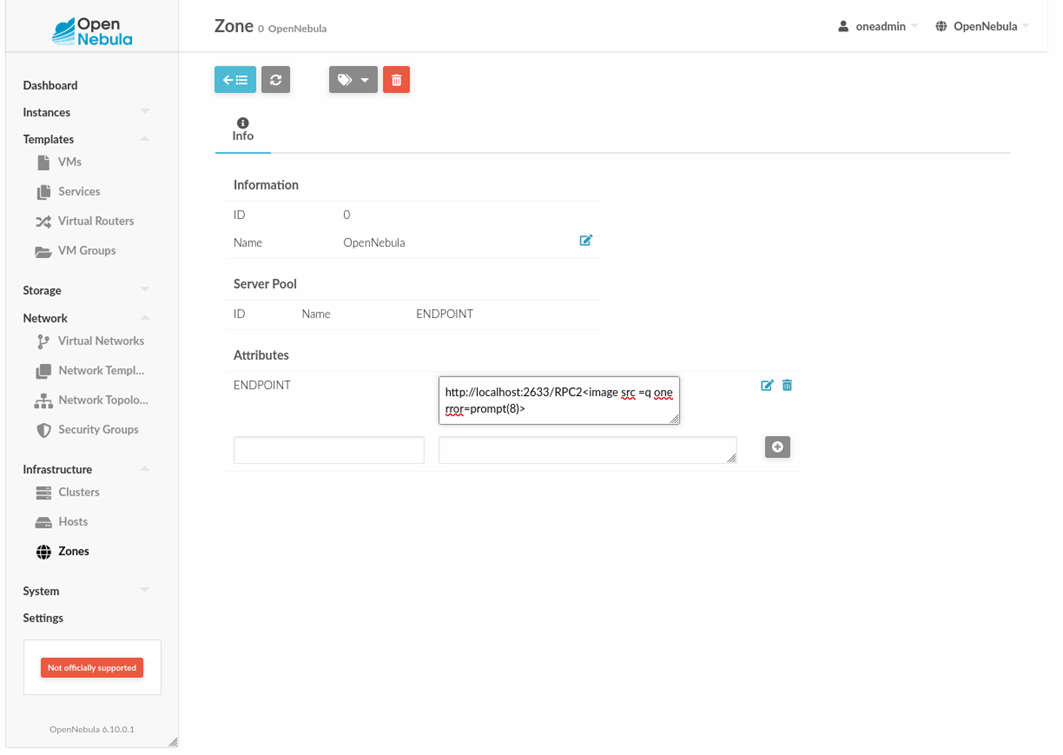Refresh the zone information

tap(276, 79)
